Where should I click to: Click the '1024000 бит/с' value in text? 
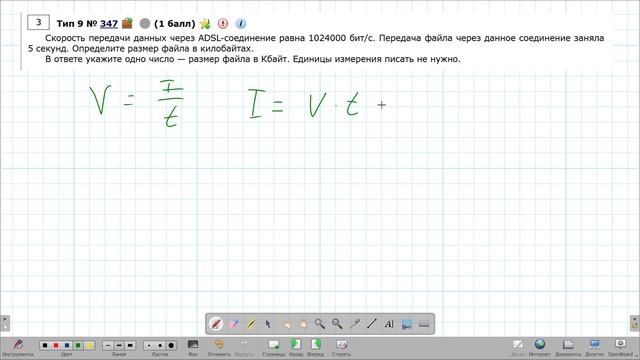341,38
